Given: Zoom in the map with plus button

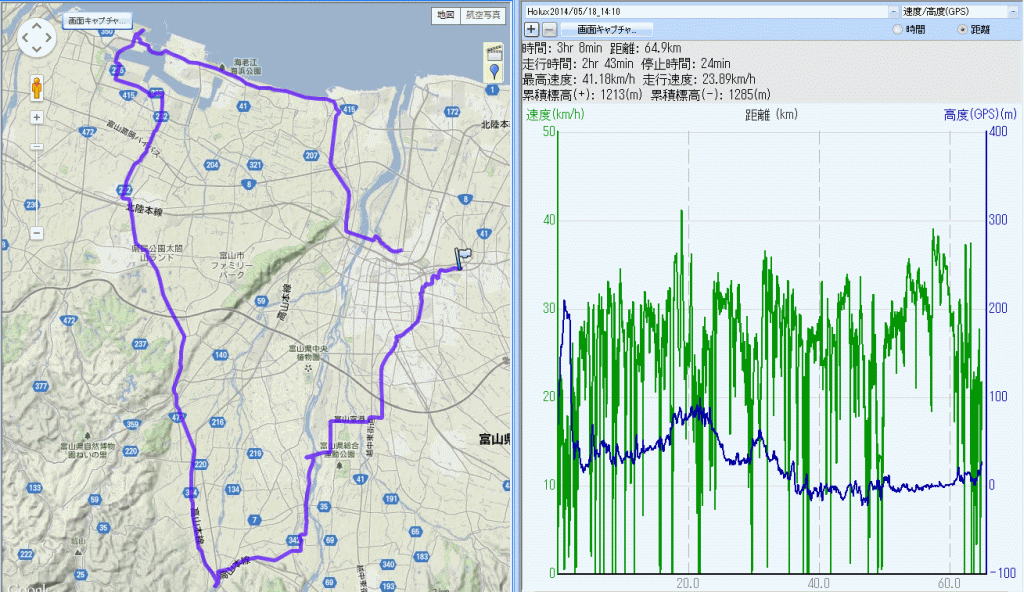Looking at the screenshot, I should pos(37,117).
